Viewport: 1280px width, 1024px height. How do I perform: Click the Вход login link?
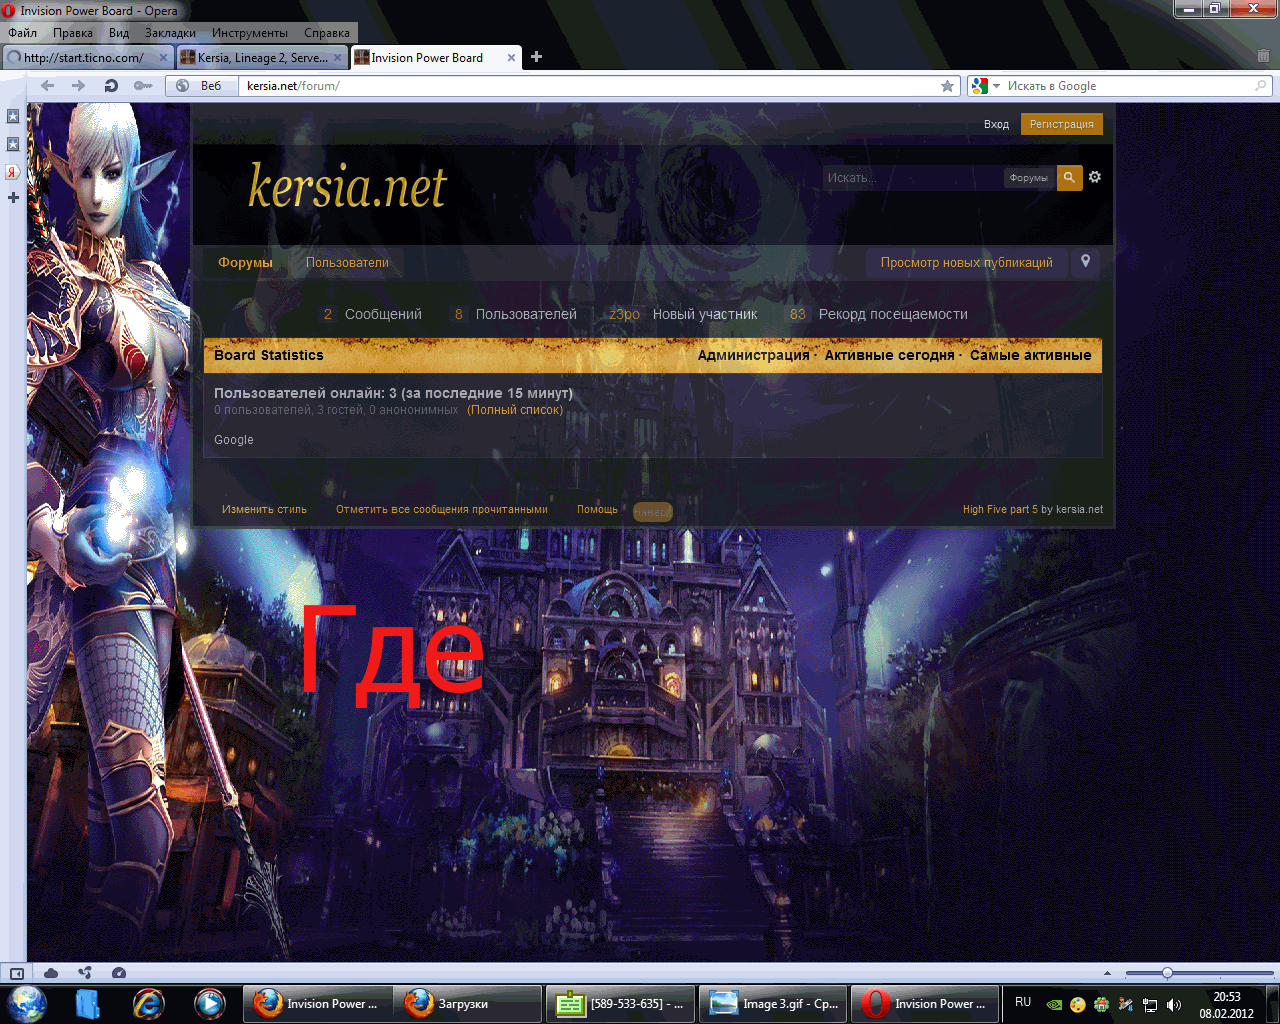[x=996, y=124]
